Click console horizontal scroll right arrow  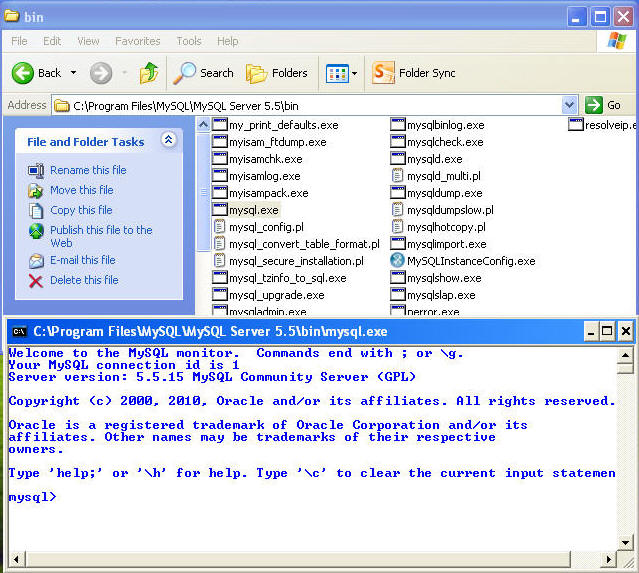(609, 559)
